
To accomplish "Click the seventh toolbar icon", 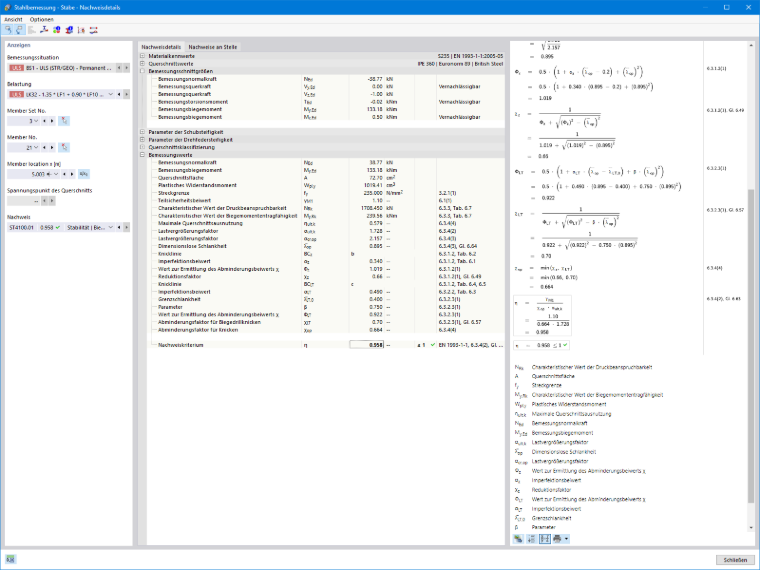I will (x=81, y=30).
